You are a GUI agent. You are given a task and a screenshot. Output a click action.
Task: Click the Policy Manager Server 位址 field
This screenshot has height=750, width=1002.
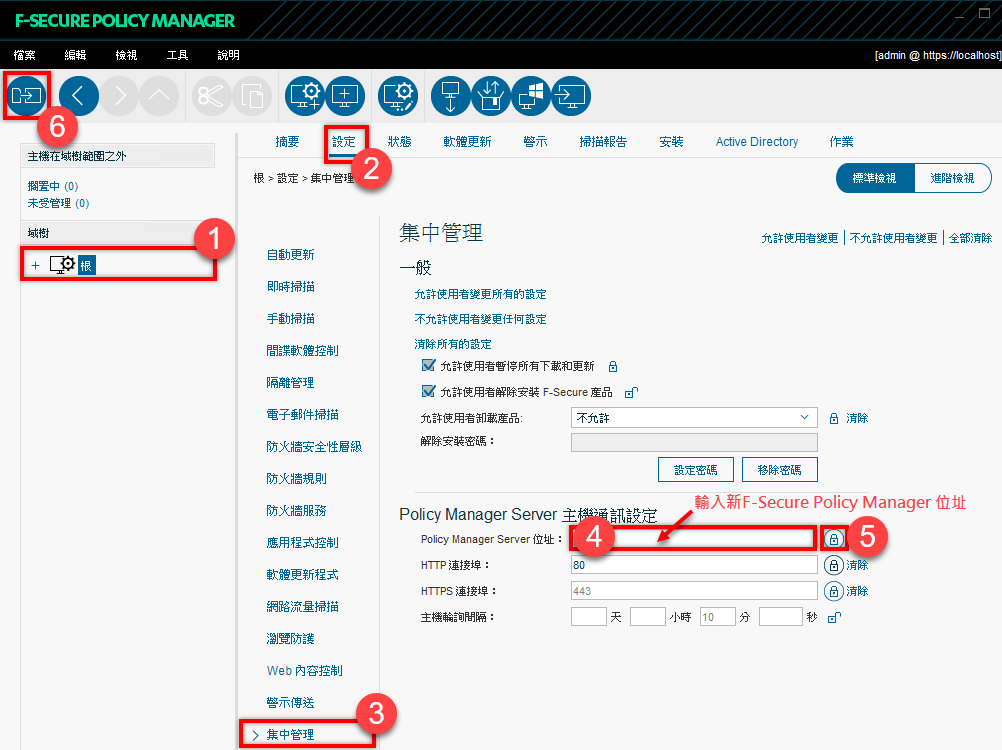point(694,539)
